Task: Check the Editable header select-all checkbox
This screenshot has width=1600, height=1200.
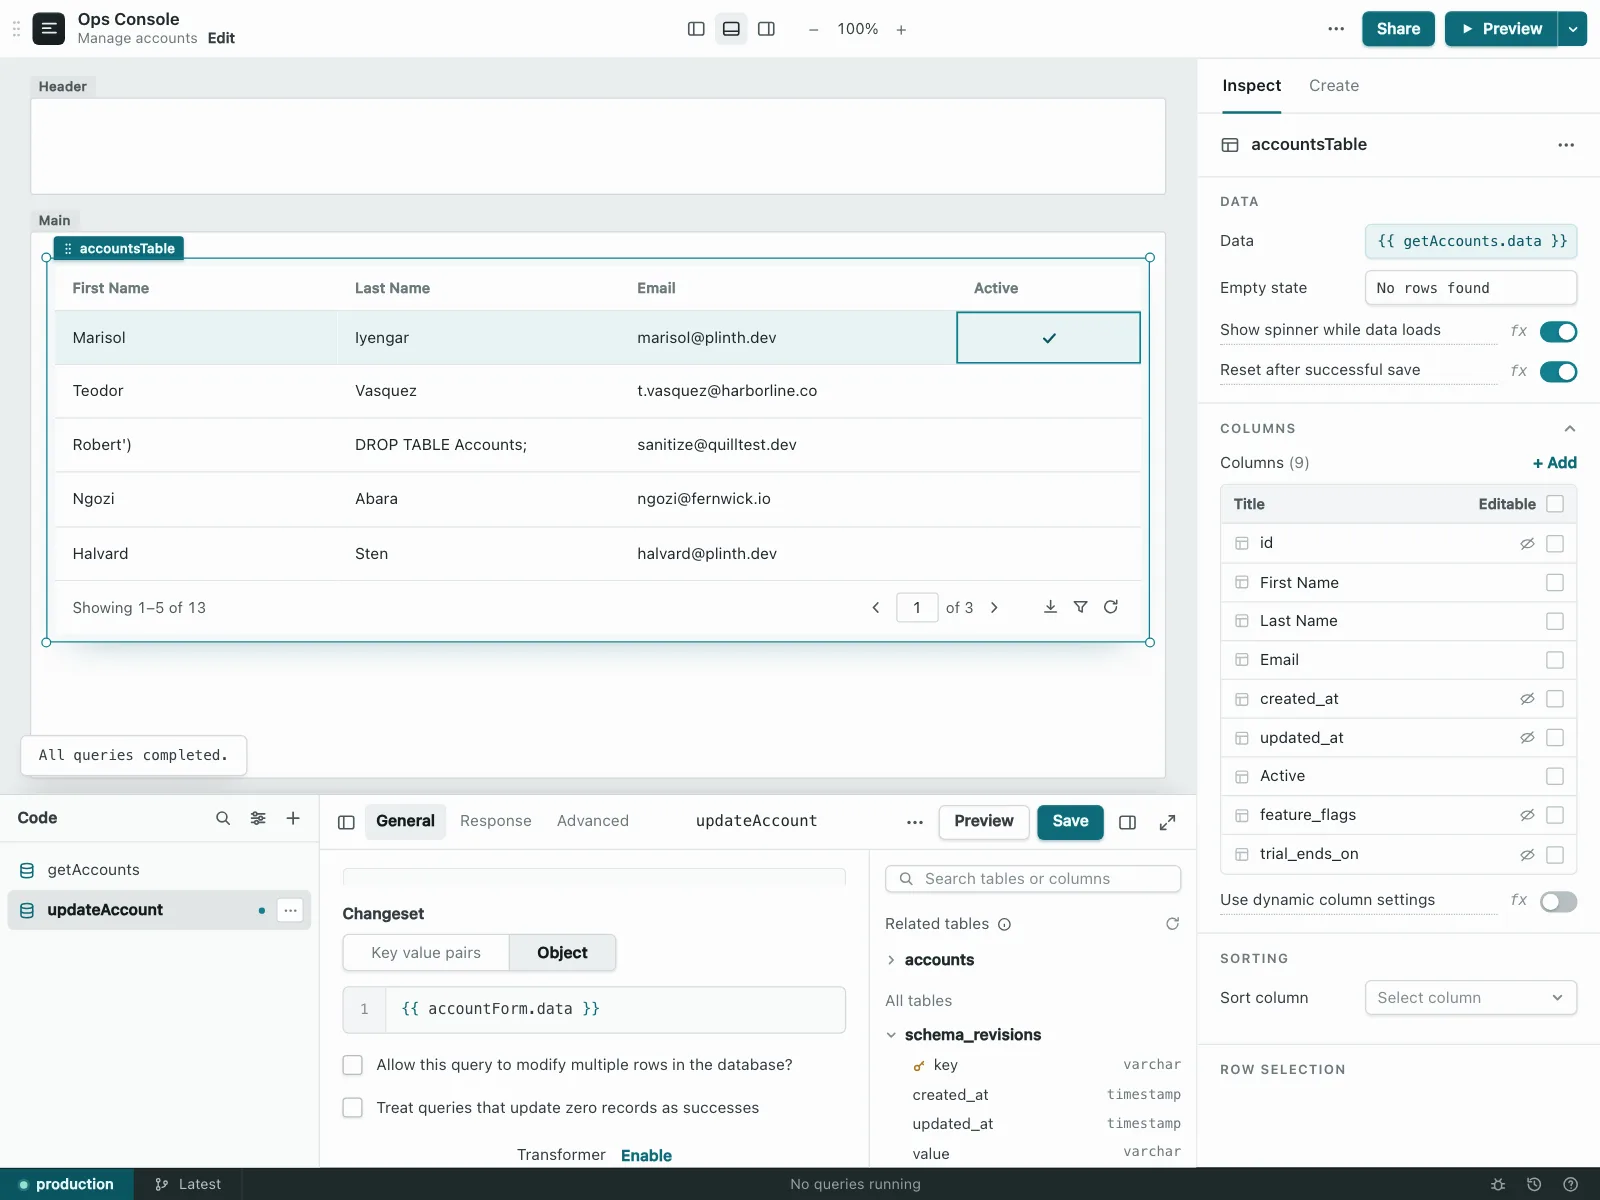Action: click(1555, 504)
